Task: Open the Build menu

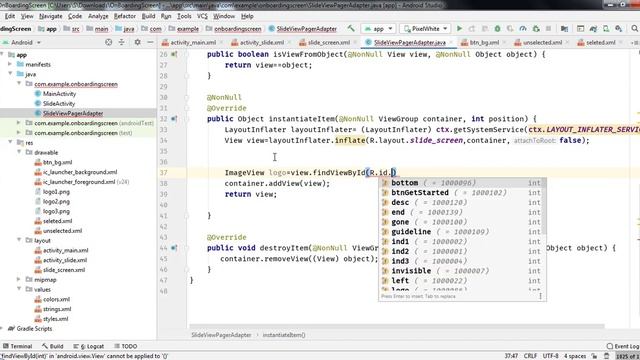Action: point(148,16)
